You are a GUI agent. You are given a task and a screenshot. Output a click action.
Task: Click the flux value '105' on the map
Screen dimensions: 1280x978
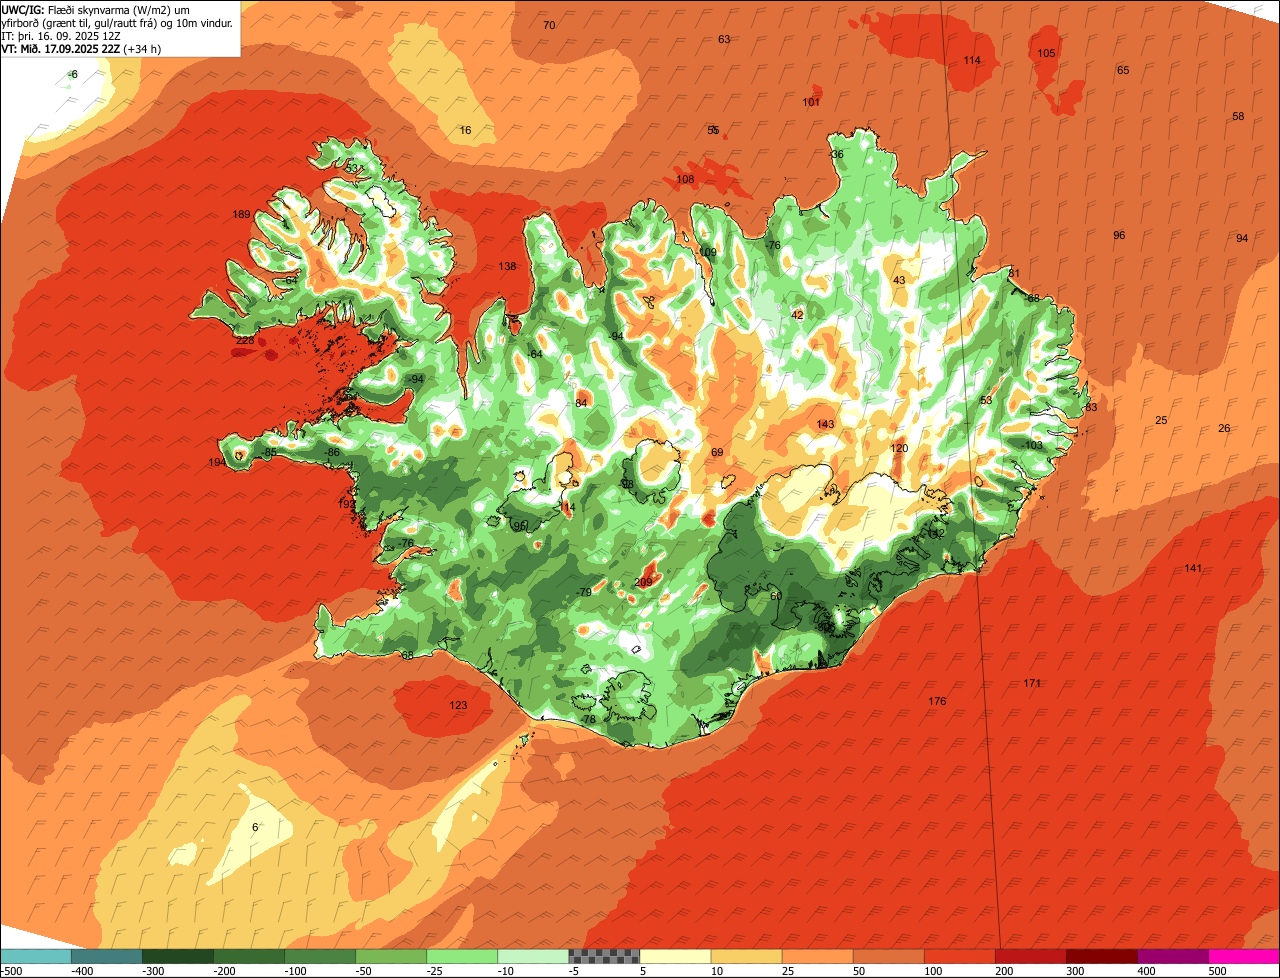click(1046, 54)
